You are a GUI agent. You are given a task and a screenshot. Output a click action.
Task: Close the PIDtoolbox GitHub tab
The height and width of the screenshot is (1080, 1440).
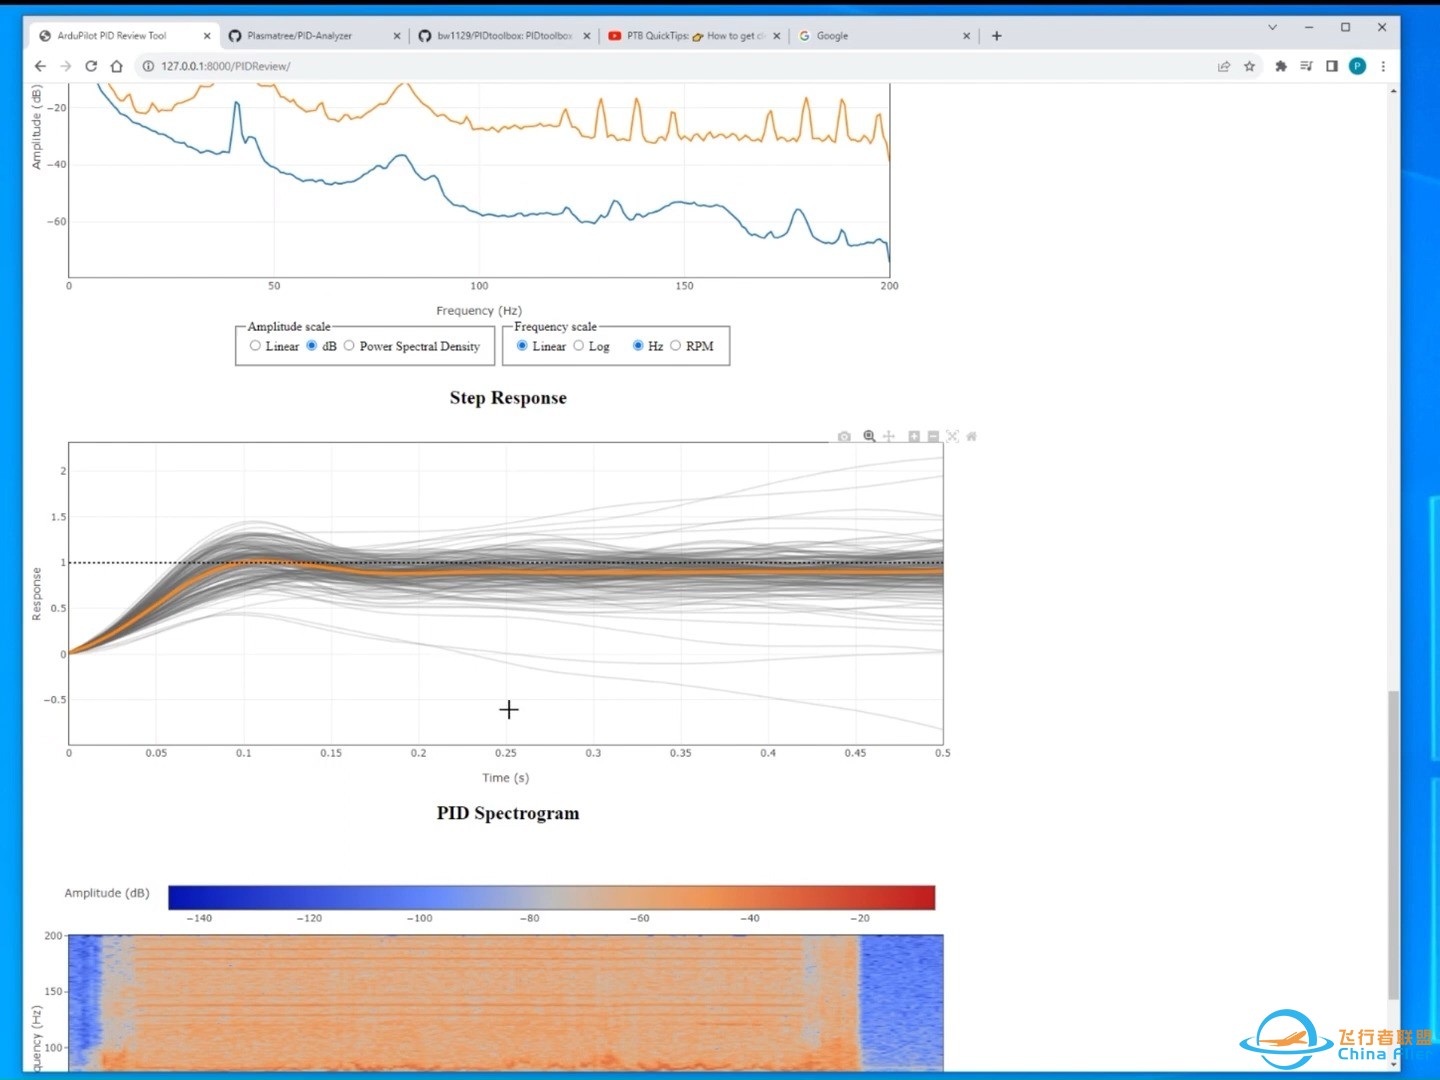click(587, 36)
